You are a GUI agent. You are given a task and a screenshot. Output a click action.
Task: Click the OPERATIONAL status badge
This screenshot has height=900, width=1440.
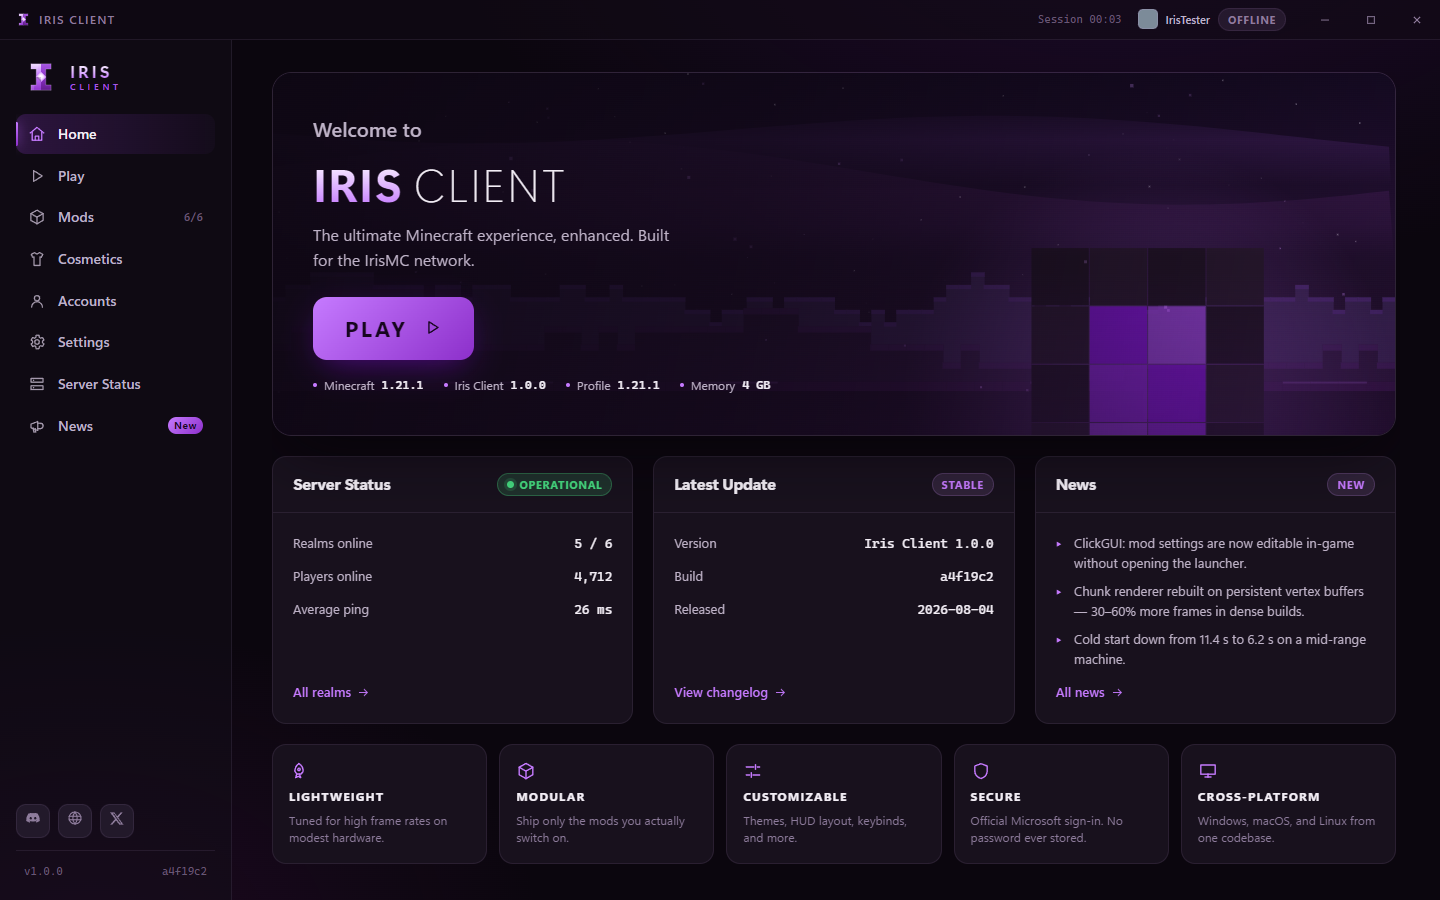pyautogui.click(x=554, y=485)
